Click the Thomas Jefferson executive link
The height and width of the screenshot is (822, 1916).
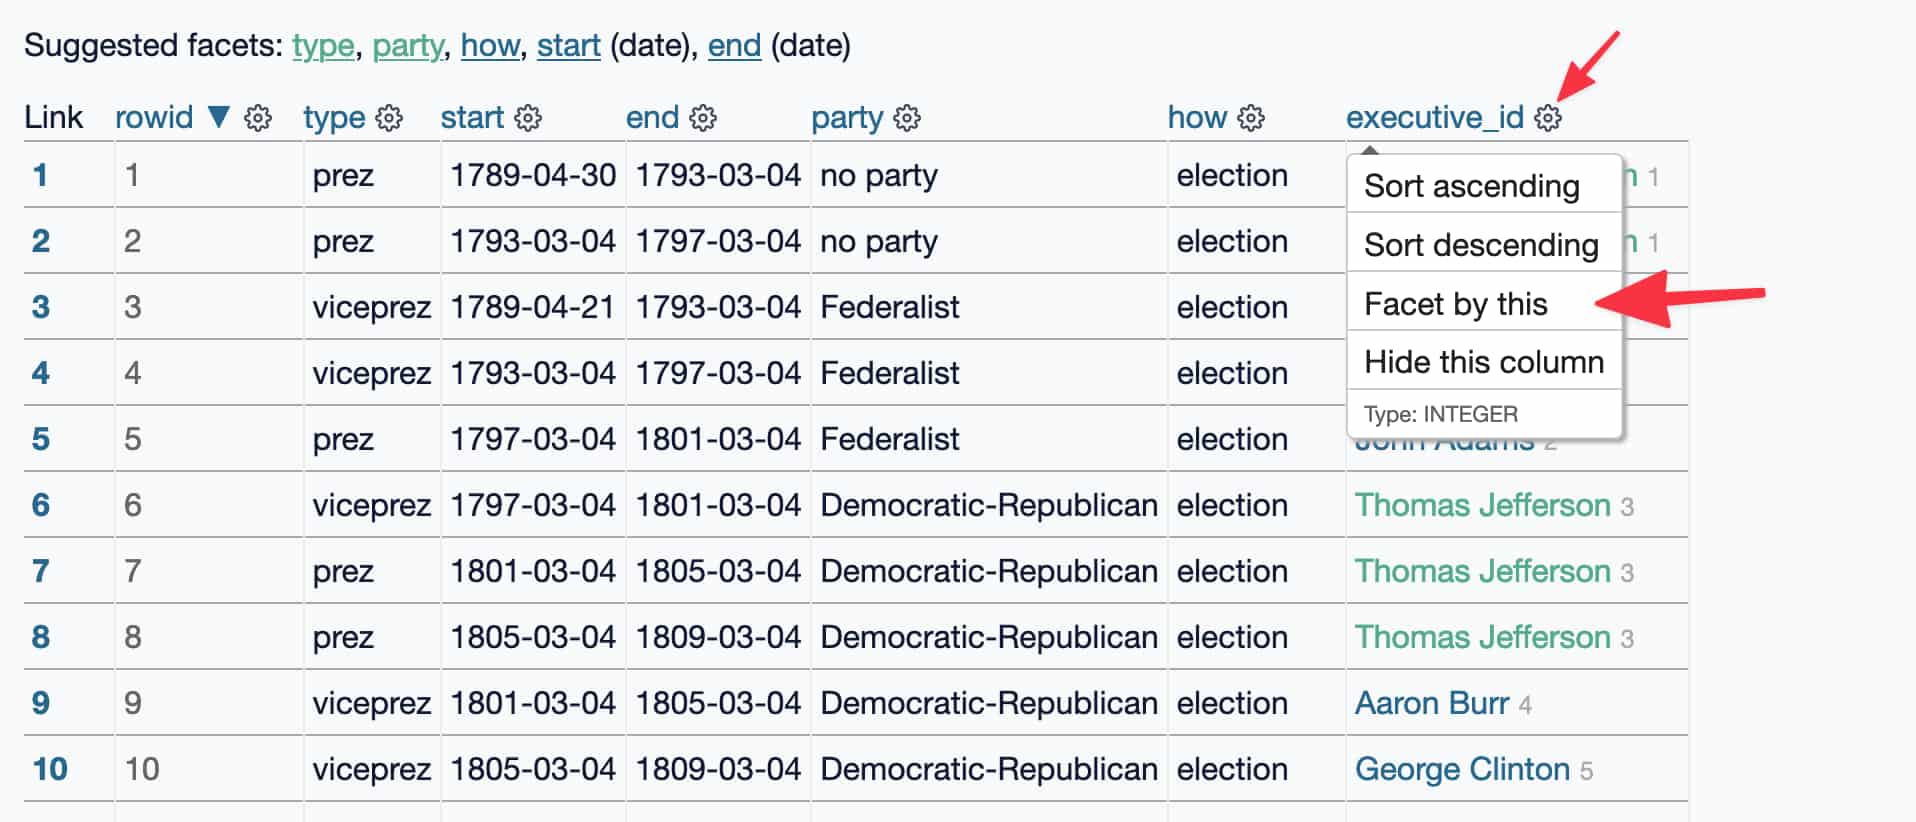coord(1484,505)
